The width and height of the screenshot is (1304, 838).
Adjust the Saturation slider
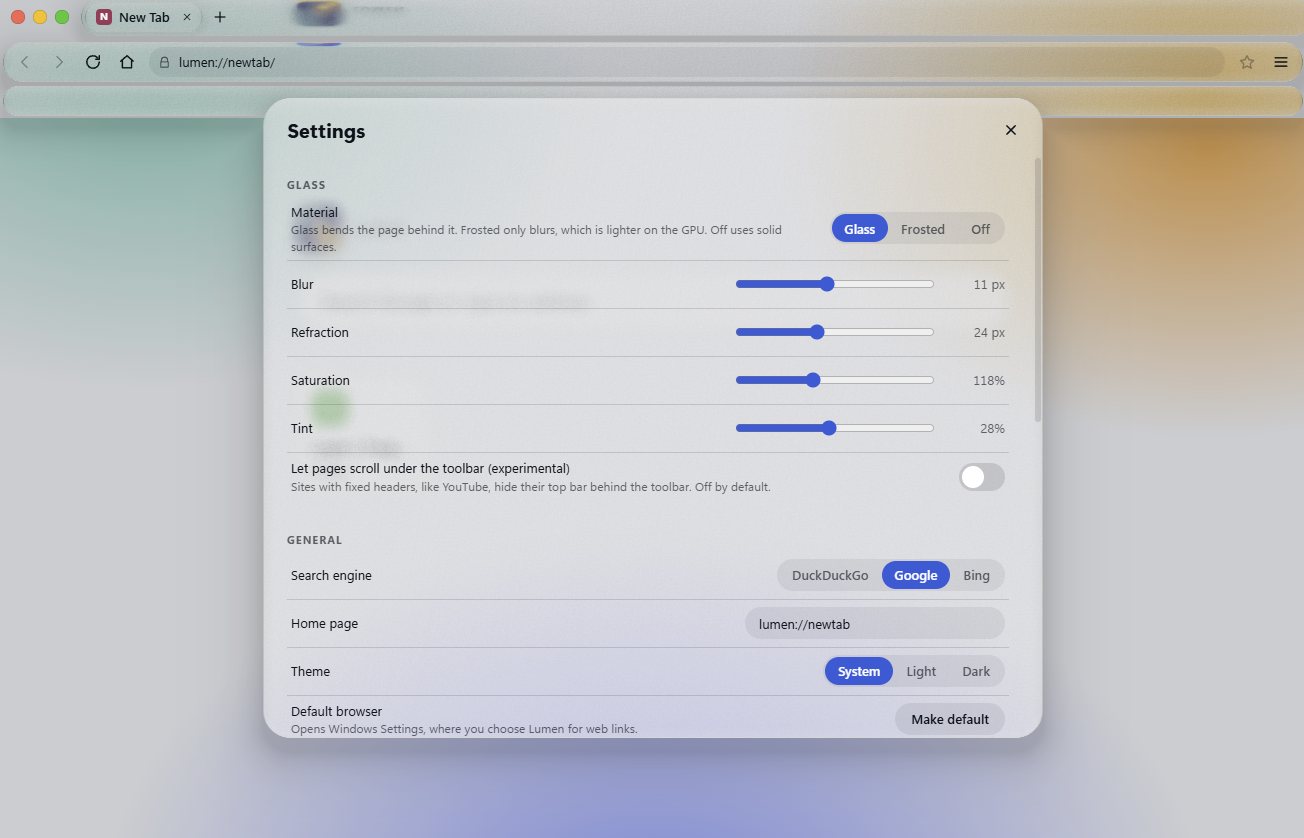[835, 380]
